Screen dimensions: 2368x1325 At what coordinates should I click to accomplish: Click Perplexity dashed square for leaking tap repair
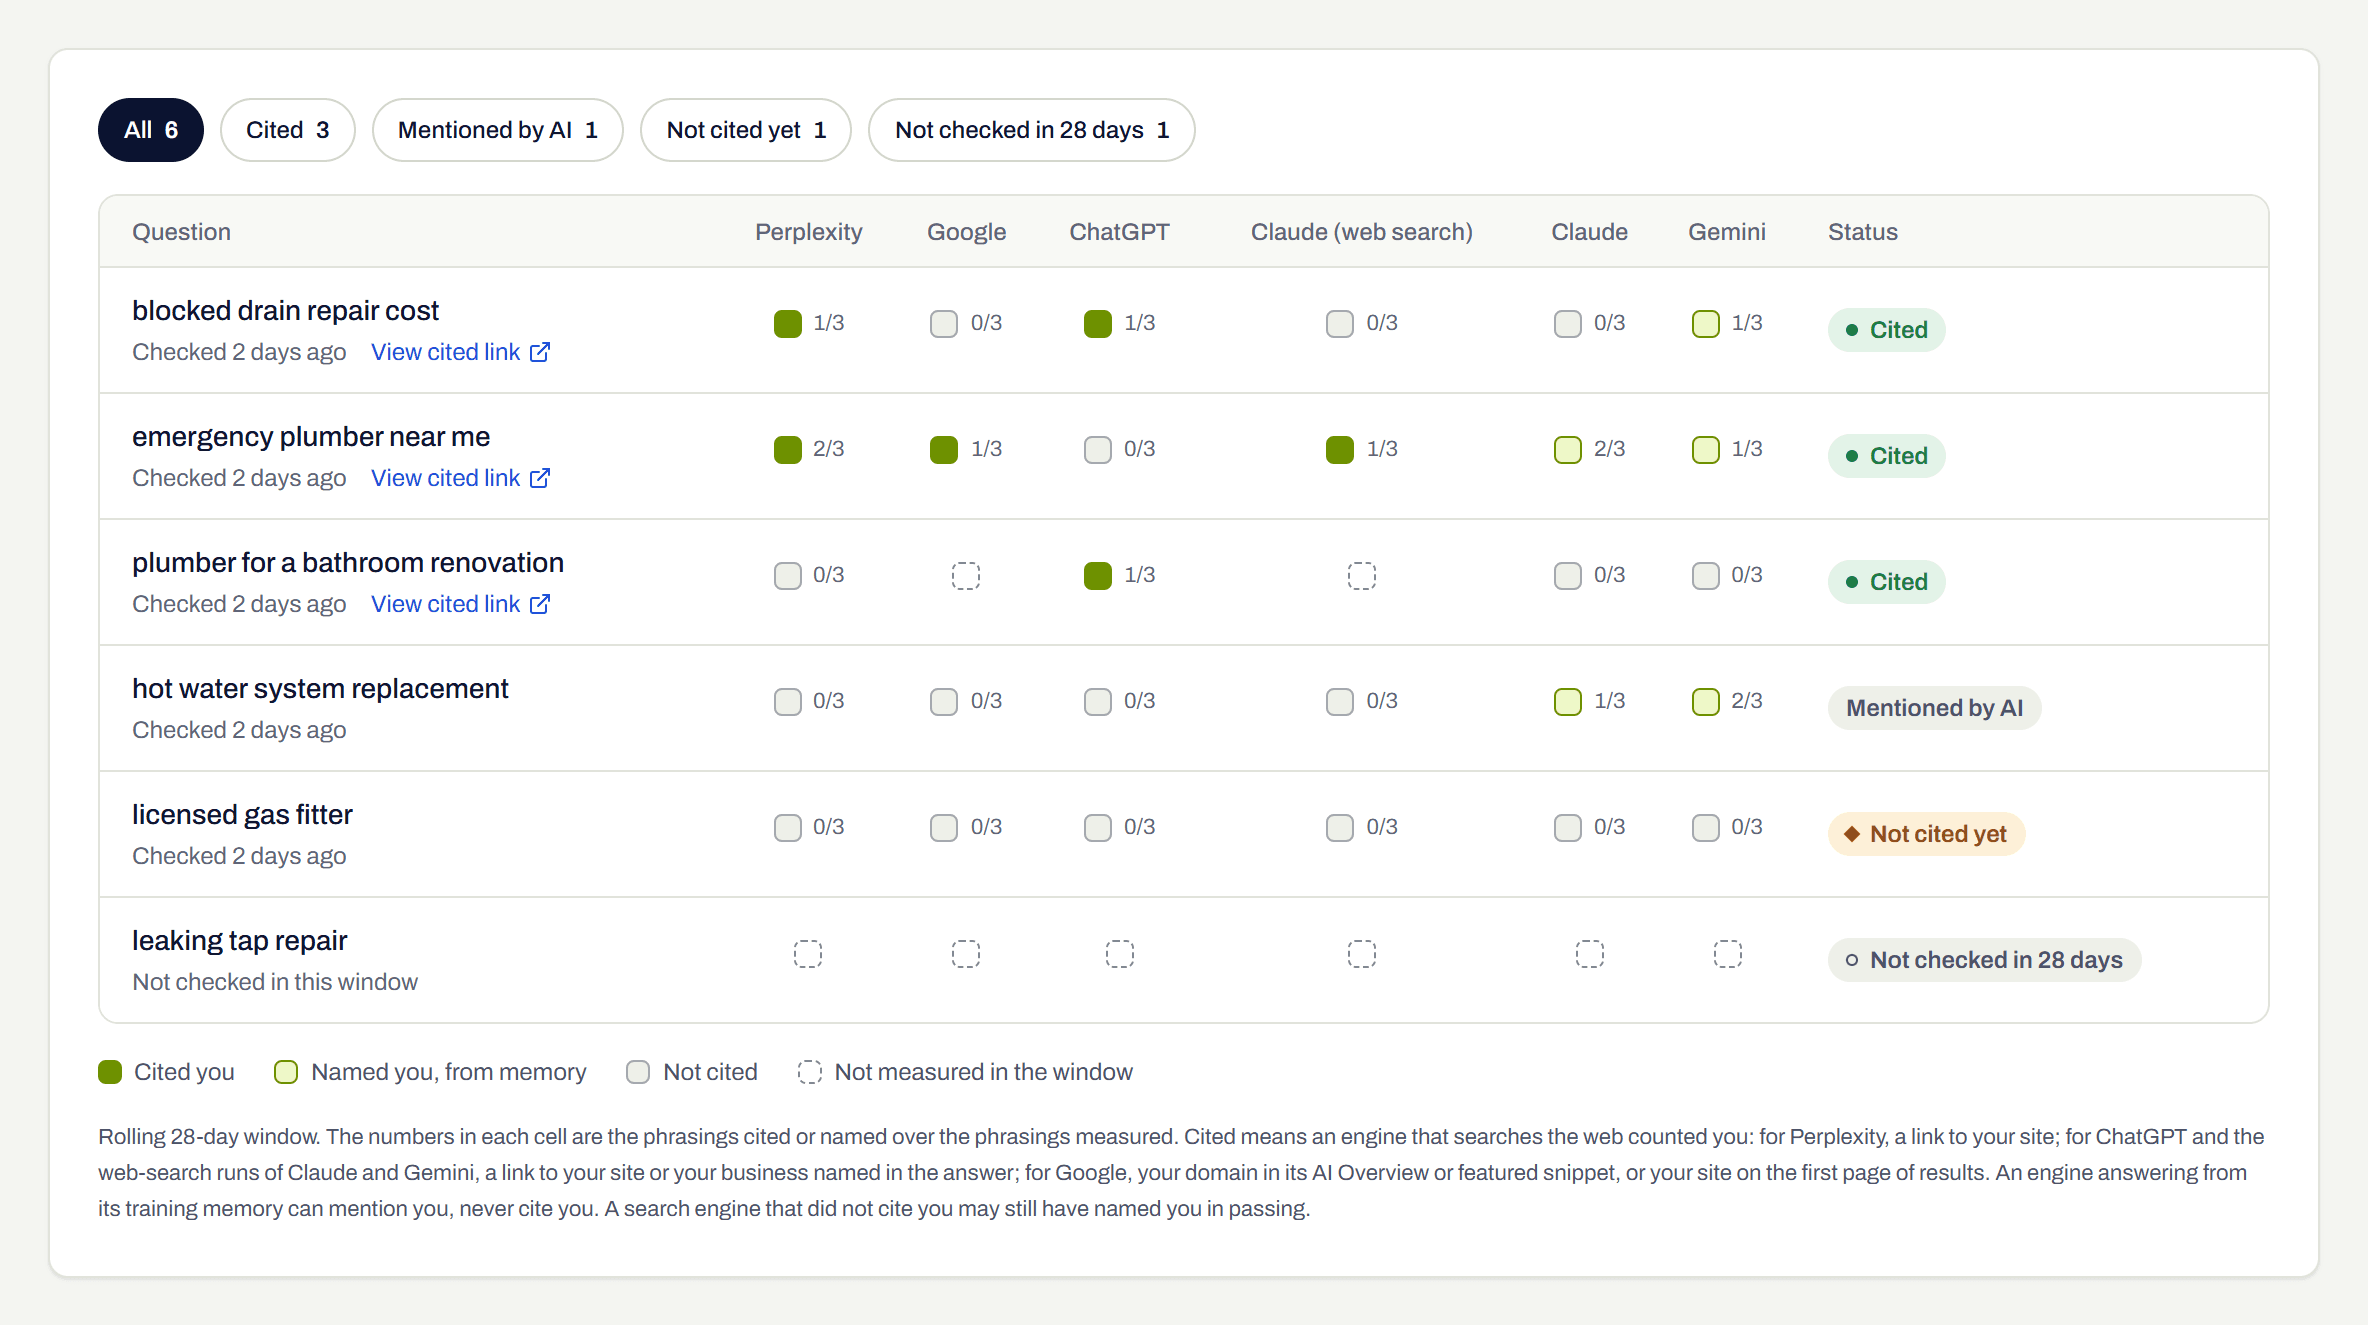(808, 953)
